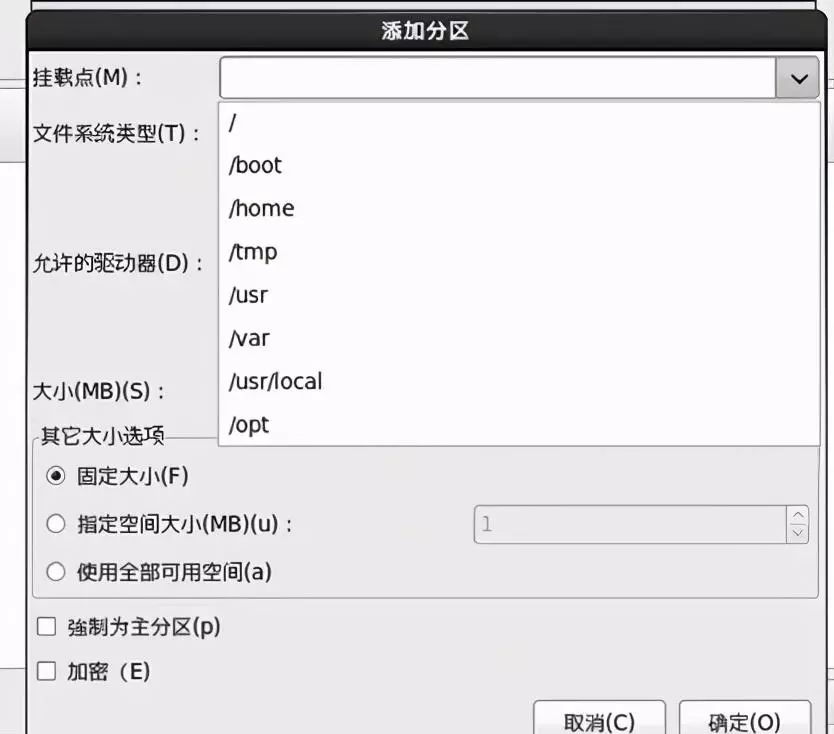Click the mount point text field
The image size is (834, 734).
point(497,79)
